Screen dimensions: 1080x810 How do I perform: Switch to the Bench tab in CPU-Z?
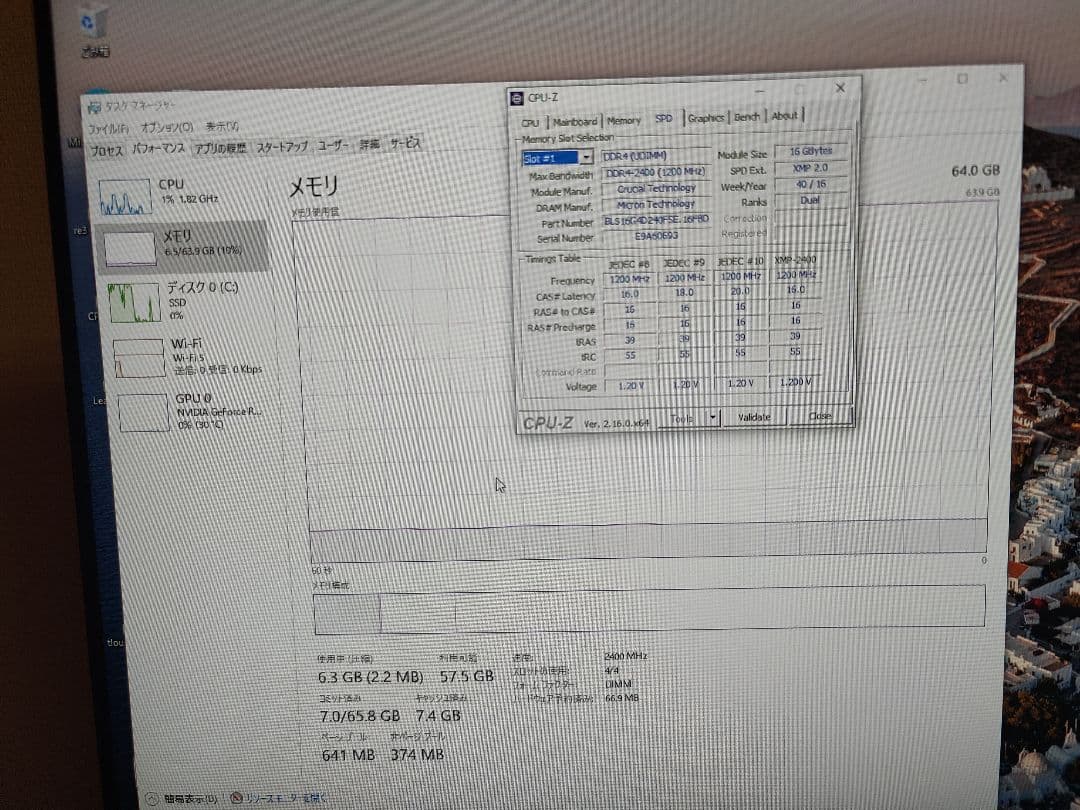coord(747,118)
